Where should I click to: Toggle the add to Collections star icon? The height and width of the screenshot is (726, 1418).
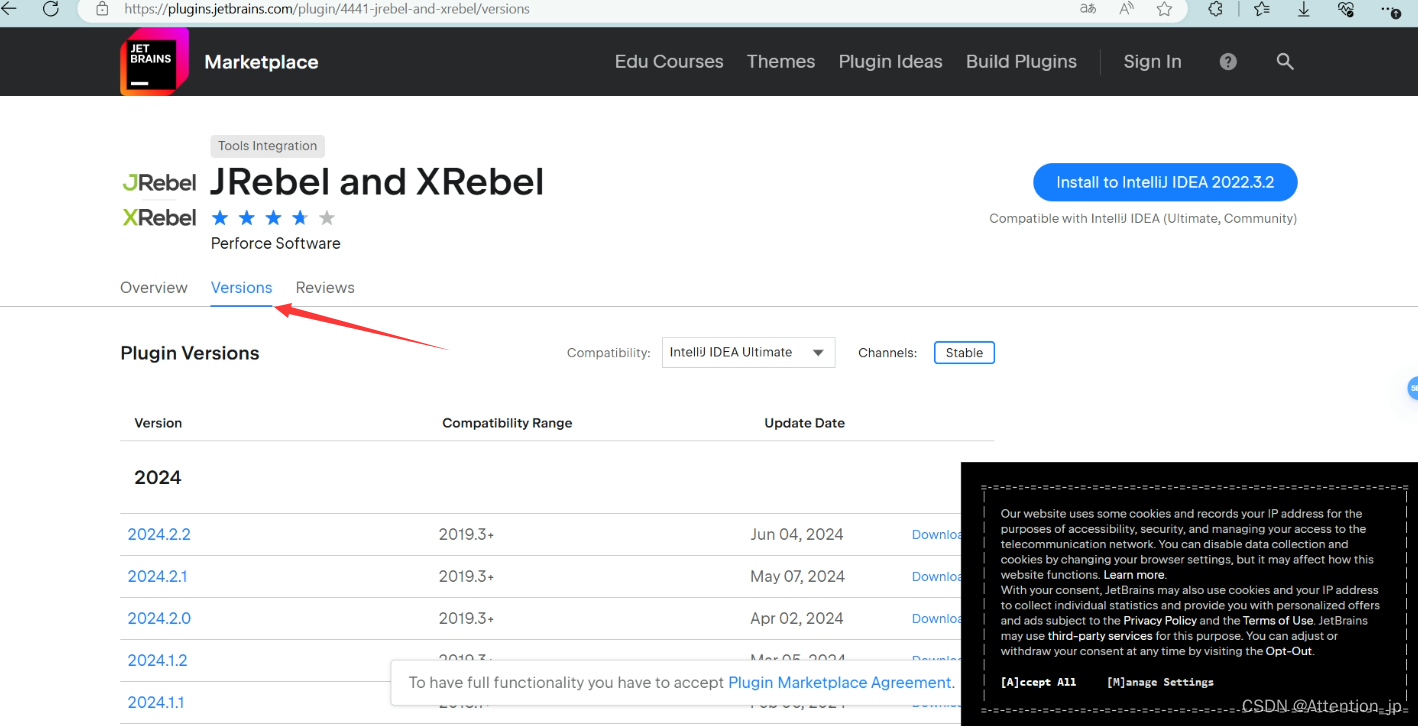point(1261,9)
